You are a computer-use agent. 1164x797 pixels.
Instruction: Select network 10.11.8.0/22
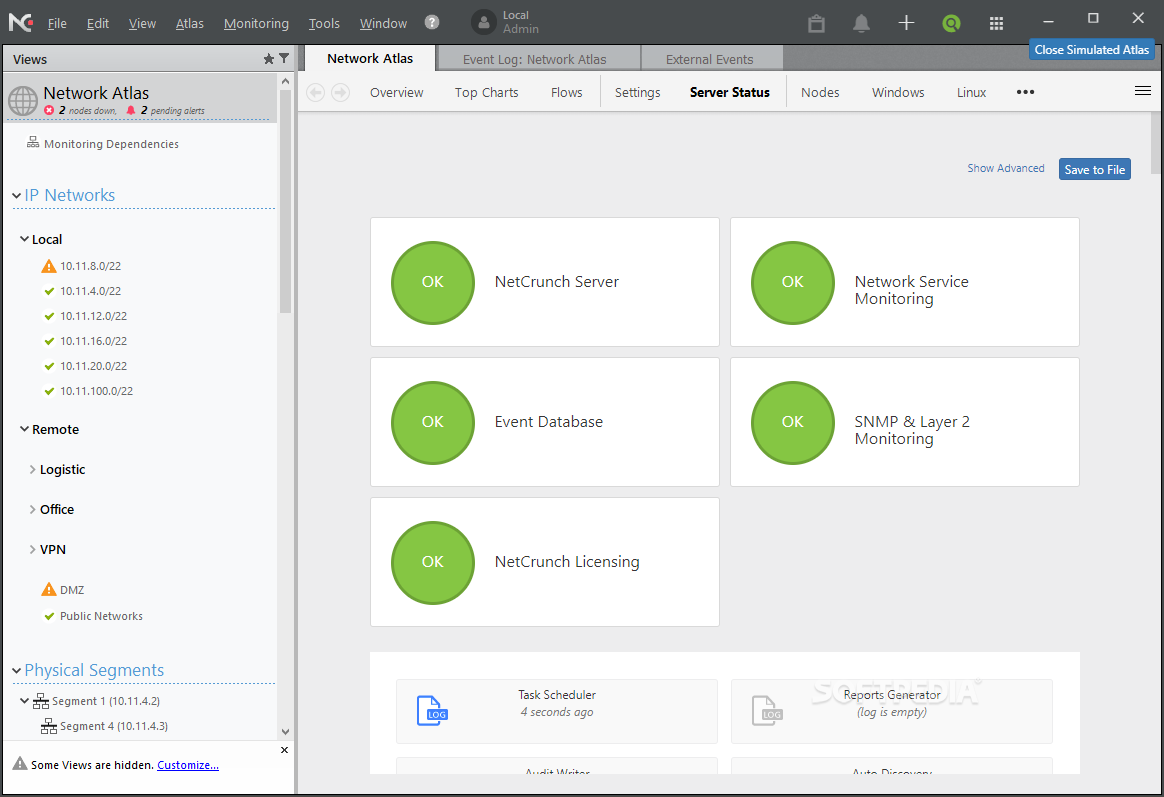[x=91, y=266]
